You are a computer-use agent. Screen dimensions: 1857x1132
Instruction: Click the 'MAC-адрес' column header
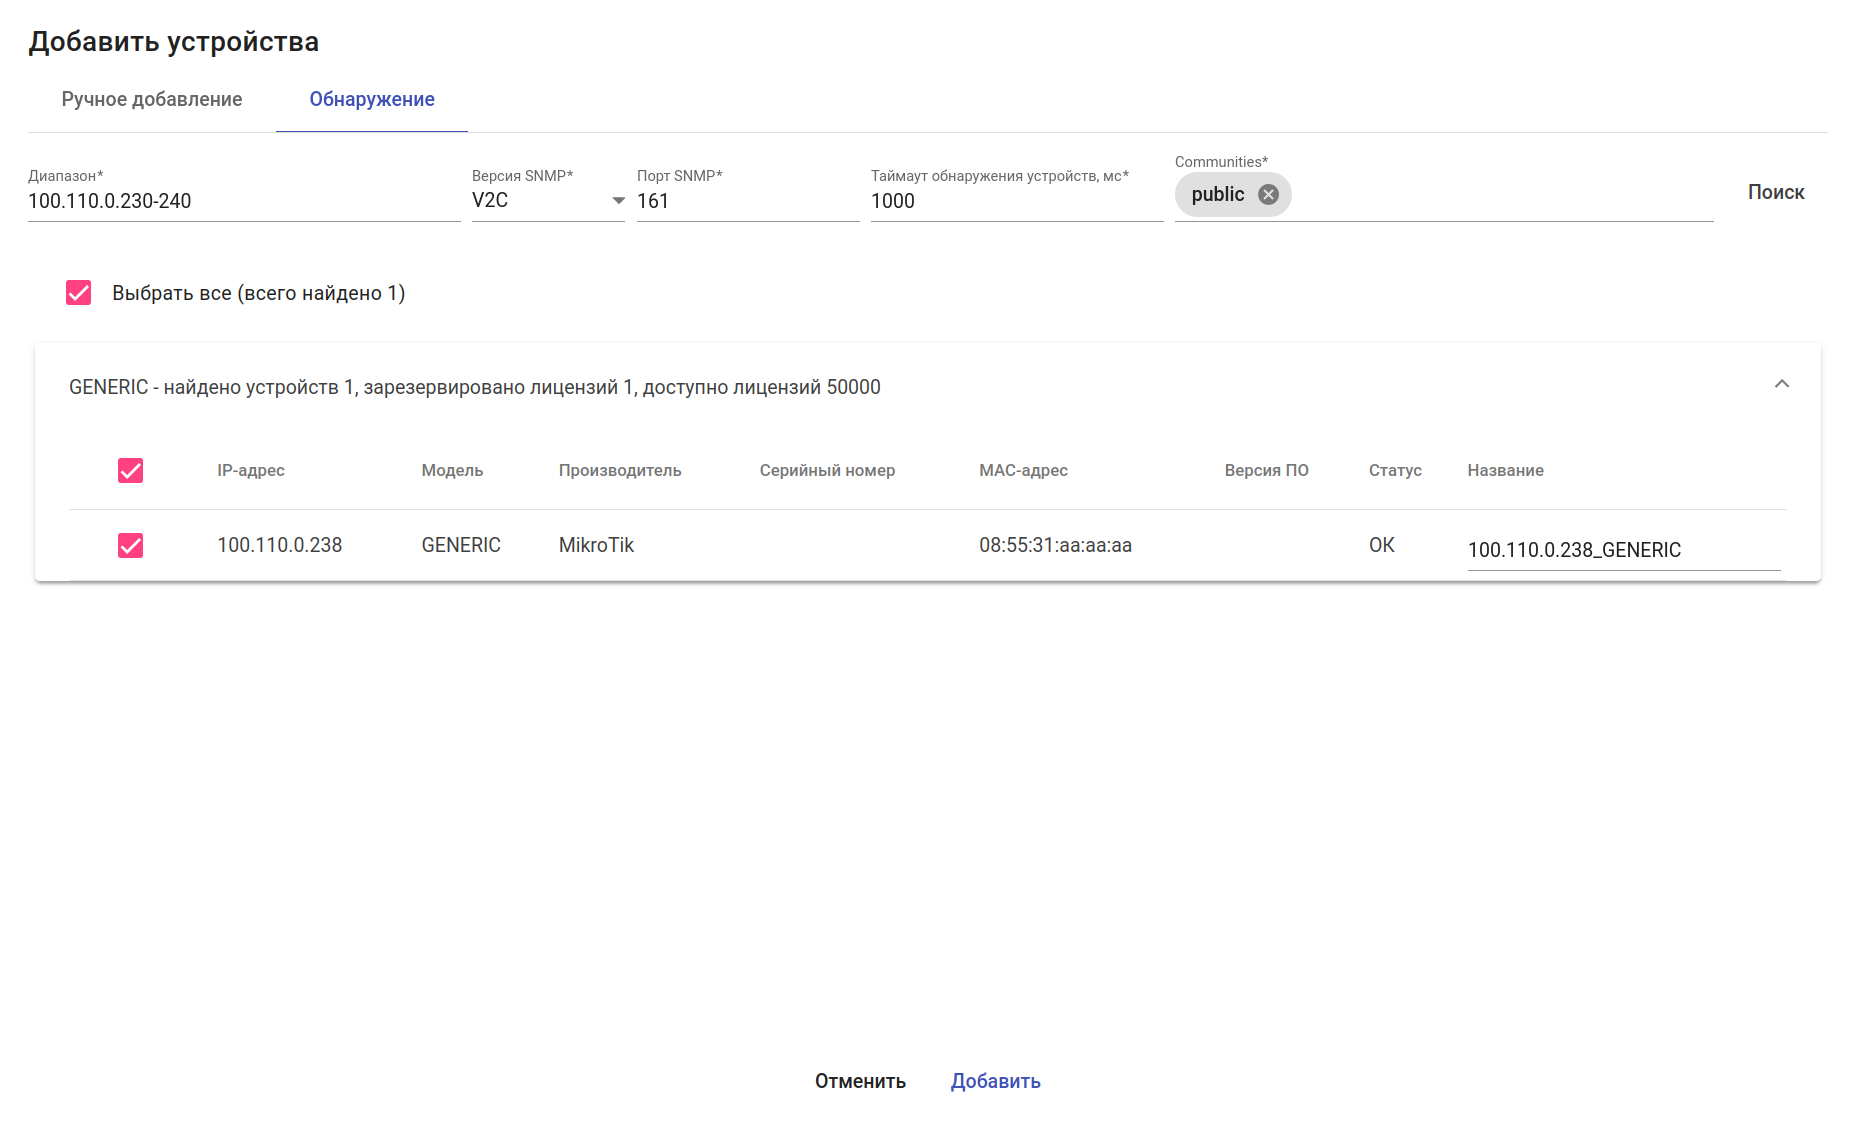(1023, 471)
